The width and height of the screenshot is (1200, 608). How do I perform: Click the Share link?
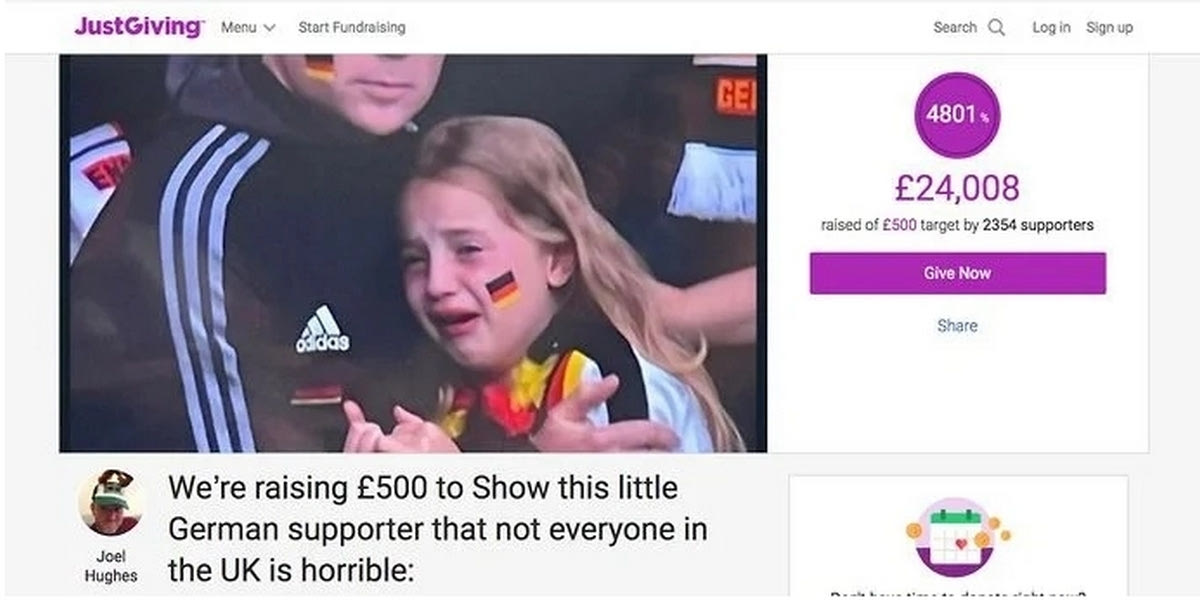958,325
